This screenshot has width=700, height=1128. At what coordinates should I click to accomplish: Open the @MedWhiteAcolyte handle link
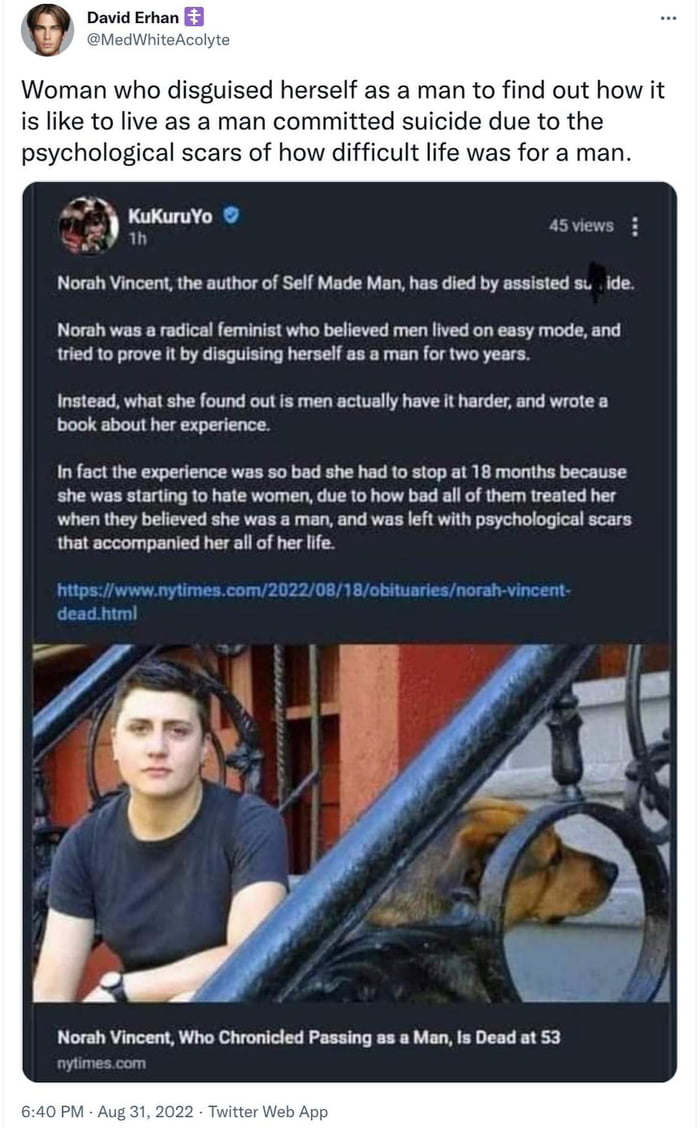[158, 40]
